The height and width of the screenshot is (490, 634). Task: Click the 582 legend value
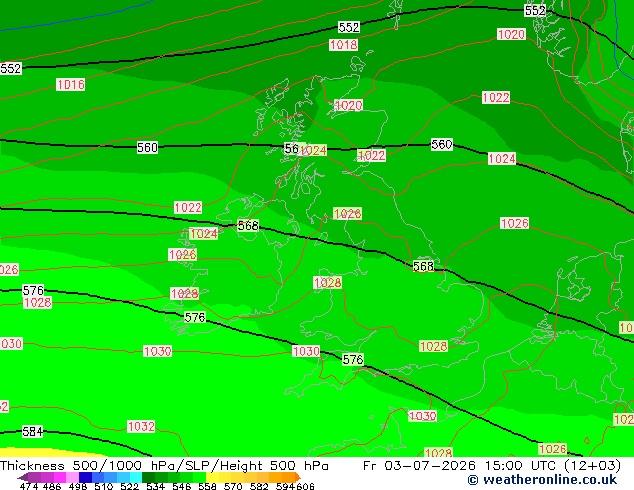coord(259,486)
